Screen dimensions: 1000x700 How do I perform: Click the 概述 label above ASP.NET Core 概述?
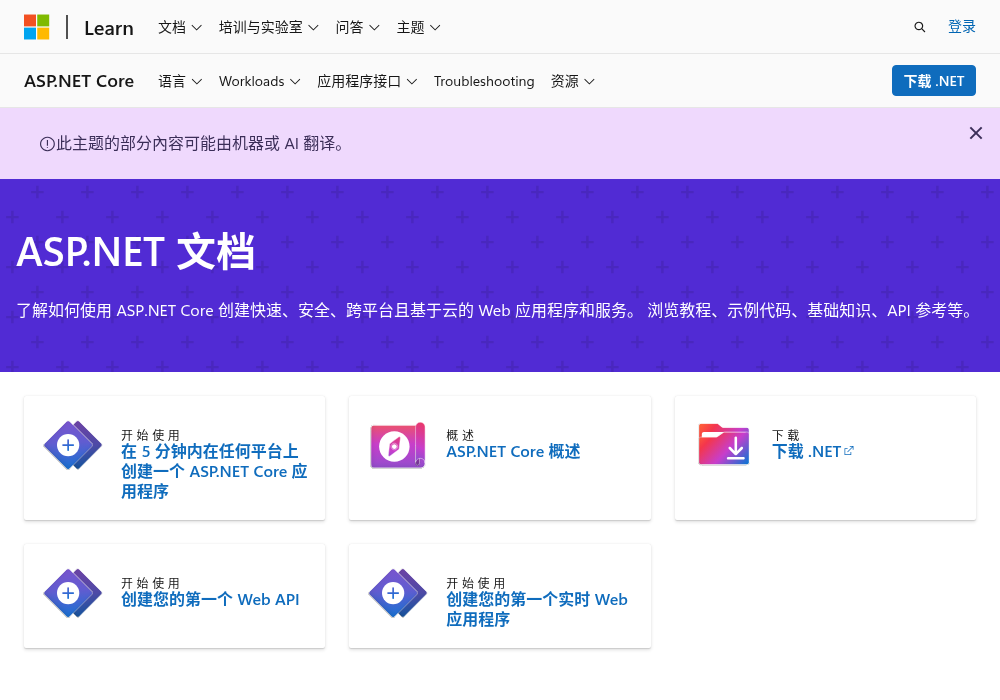(x=460, y=435)
